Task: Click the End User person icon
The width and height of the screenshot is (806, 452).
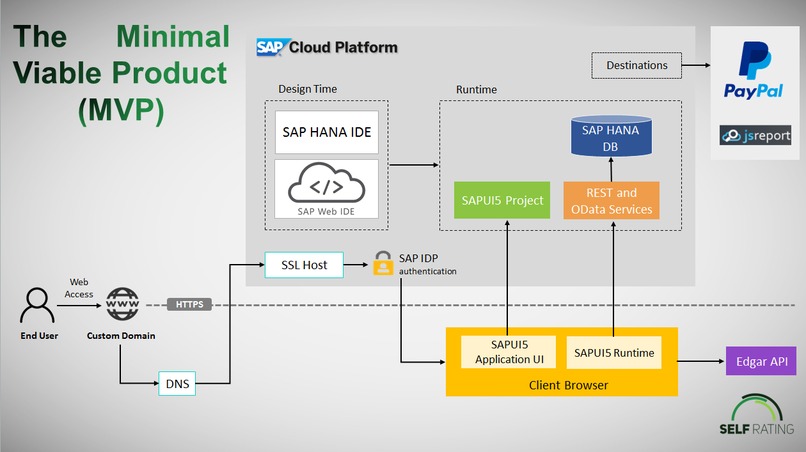Action: point(37,305)
